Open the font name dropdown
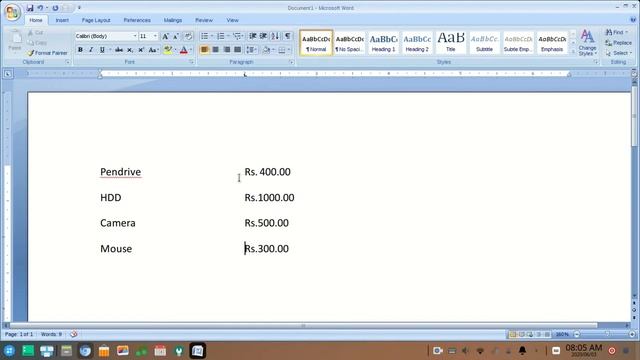The image size is (640, 360). tap(135, 36)
